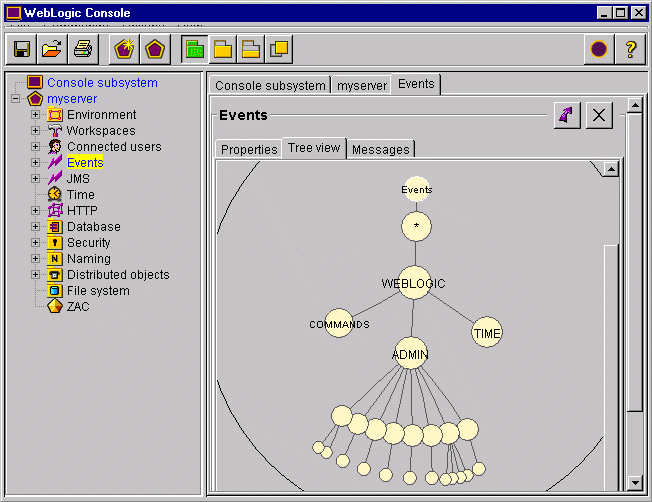Expand the Database tree node

35,226
